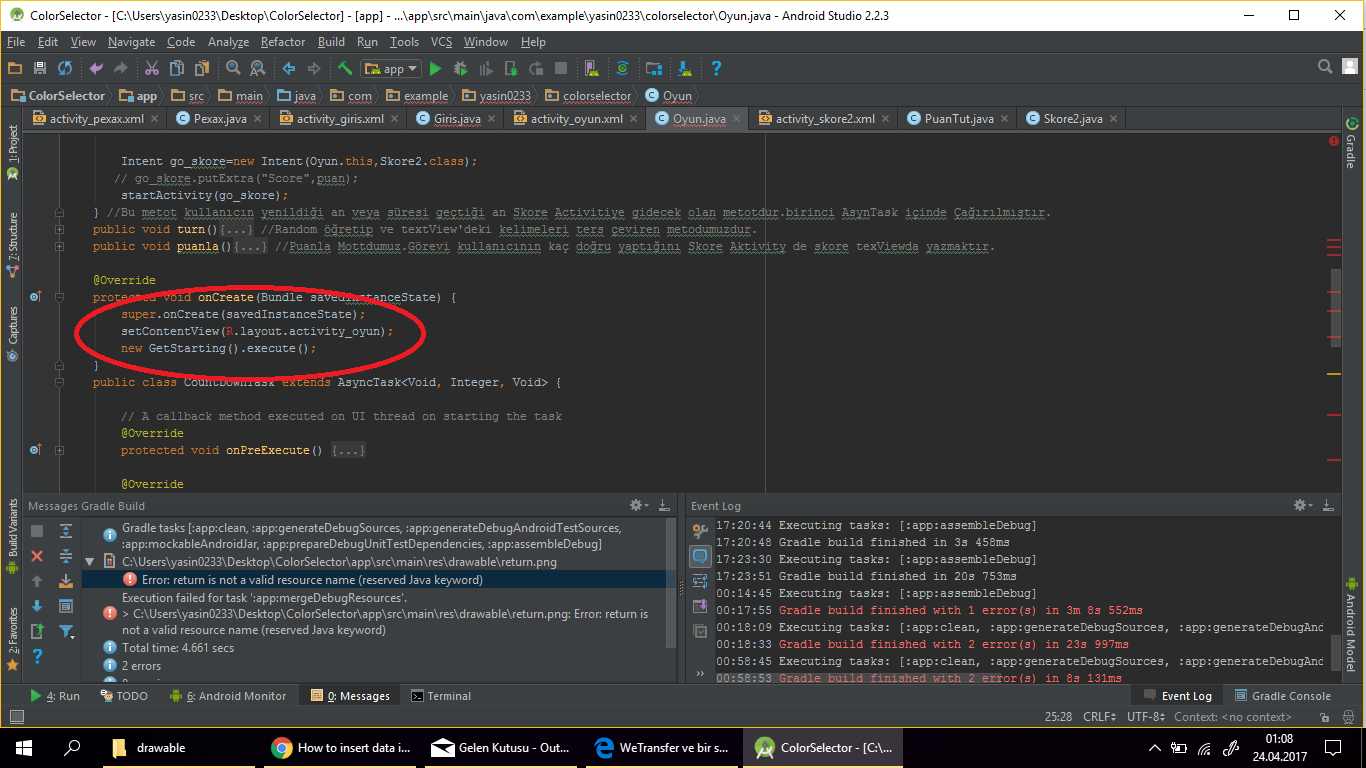Toggle autoscroll to source in Messages panel
Viewport: 1366px width, 768px height.
coord(66,581)
